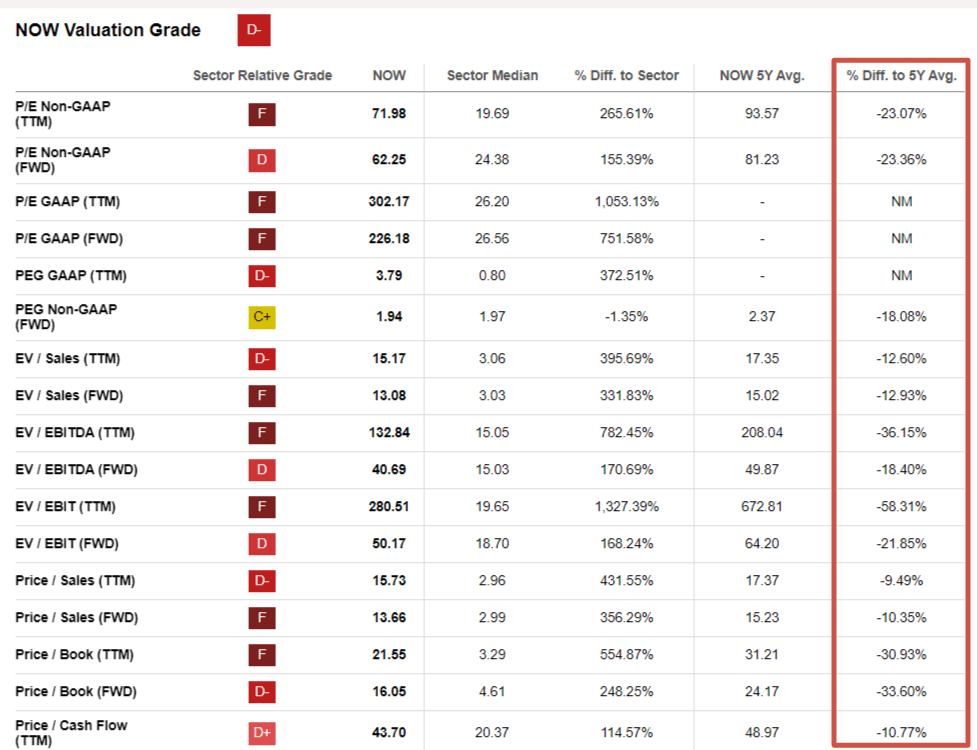Image resolution: width=977 pixels, height=750 pixels.
Task: Select the F badge for Price / Book (TTM)
Action: [262, 654]
